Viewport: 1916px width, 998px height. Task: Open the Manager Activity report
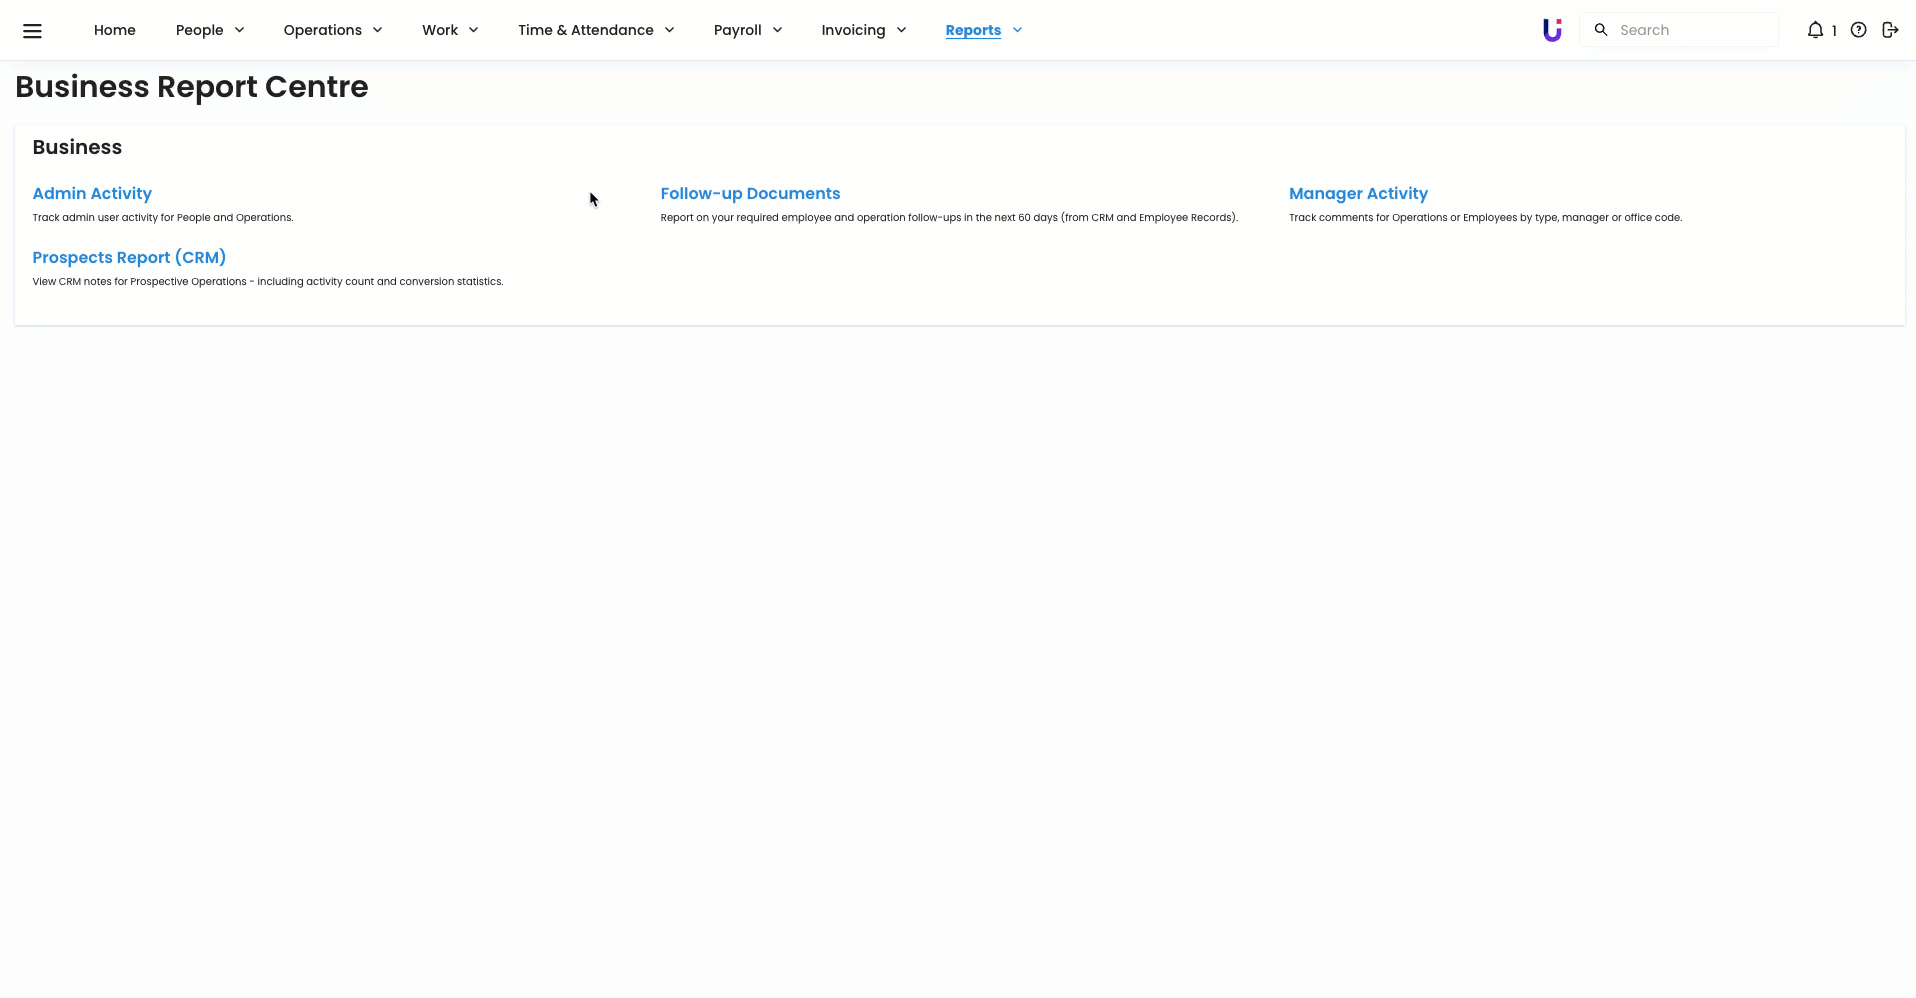(x=1358, y=194)
